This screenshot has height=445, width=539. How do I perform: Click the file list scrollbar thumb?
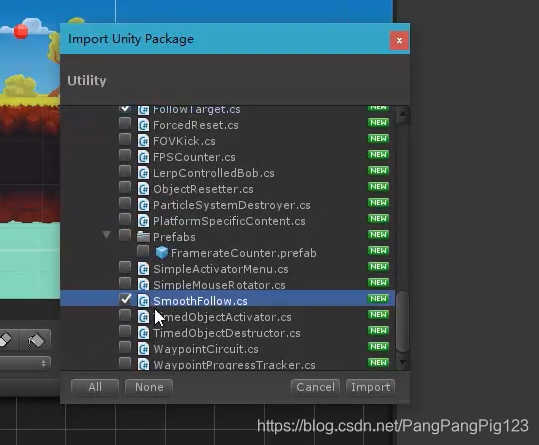(x=402, y=322)
